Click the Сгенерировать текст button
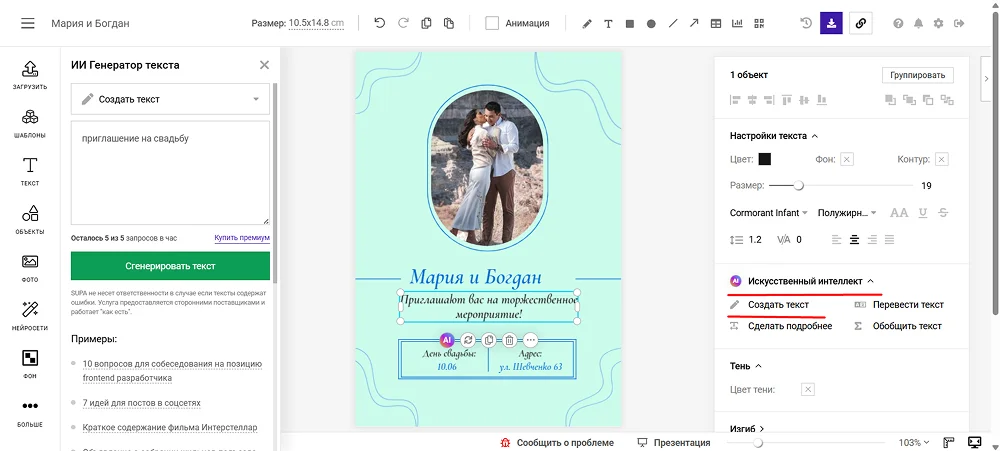Screen dimensions: 1000x451 (x=170, y=266)
